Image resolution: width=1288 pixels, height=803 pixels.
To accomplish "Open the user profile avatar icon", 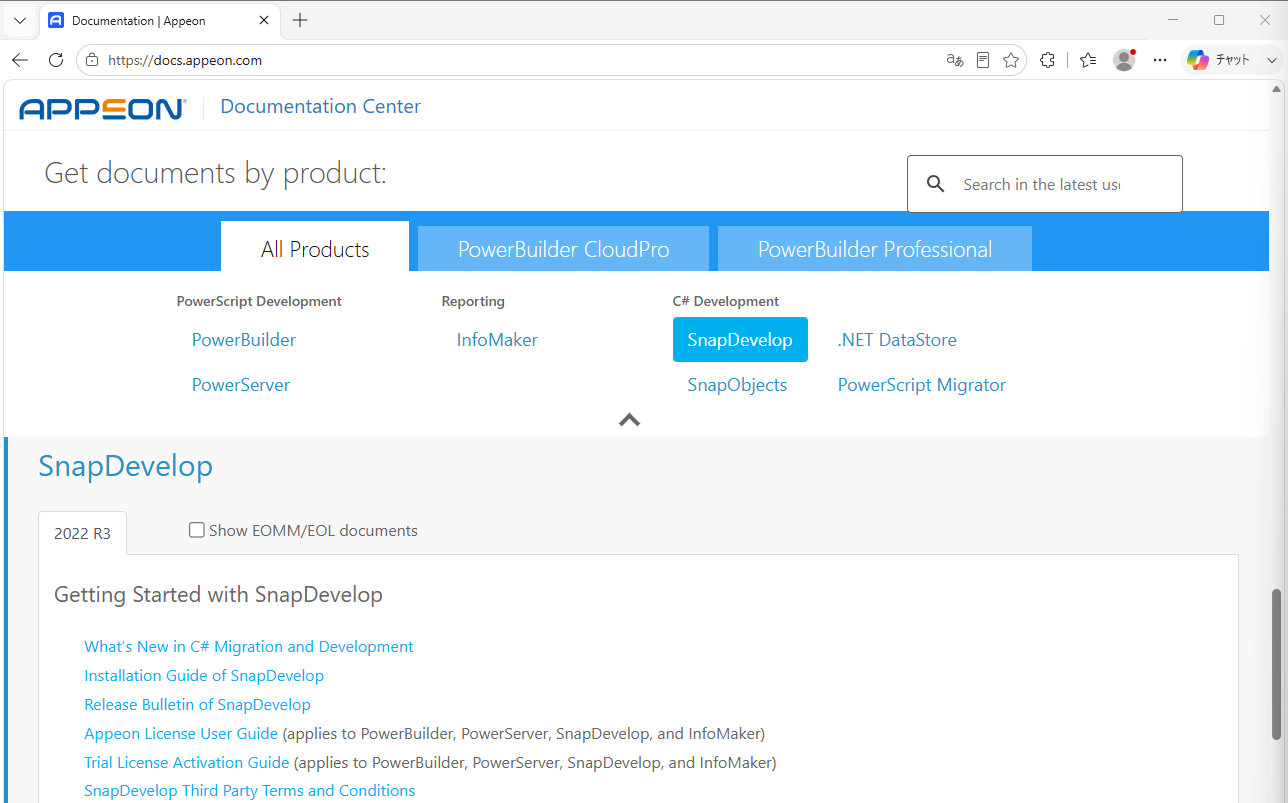I will 1124,60.
